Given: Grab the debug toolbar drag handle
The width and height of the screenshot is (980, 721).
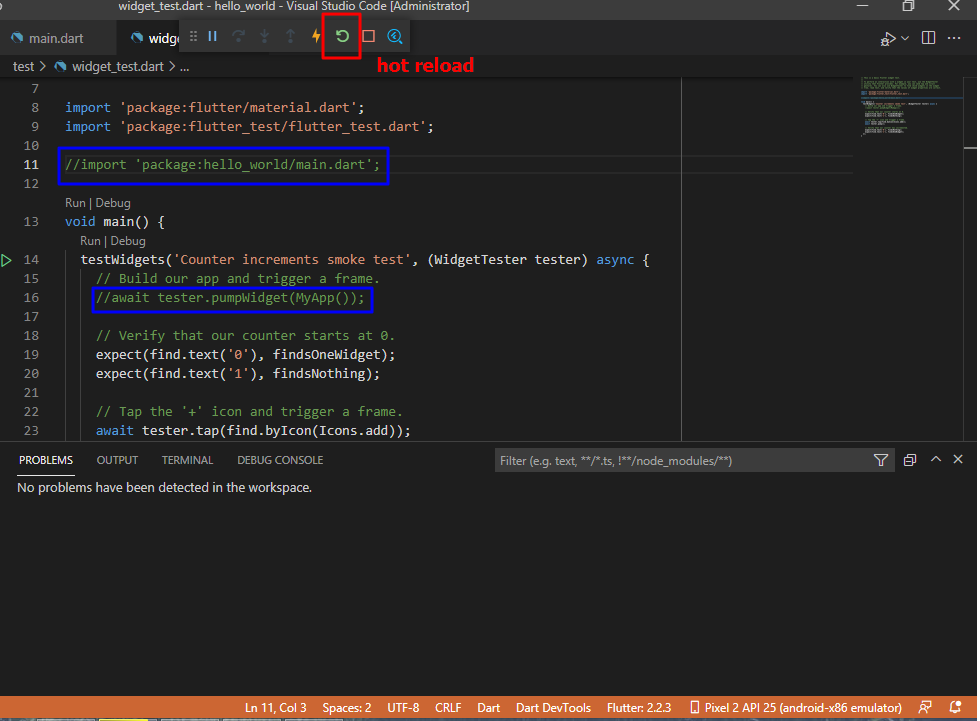Looking at the screenshot, I should [x=193, y=36].
